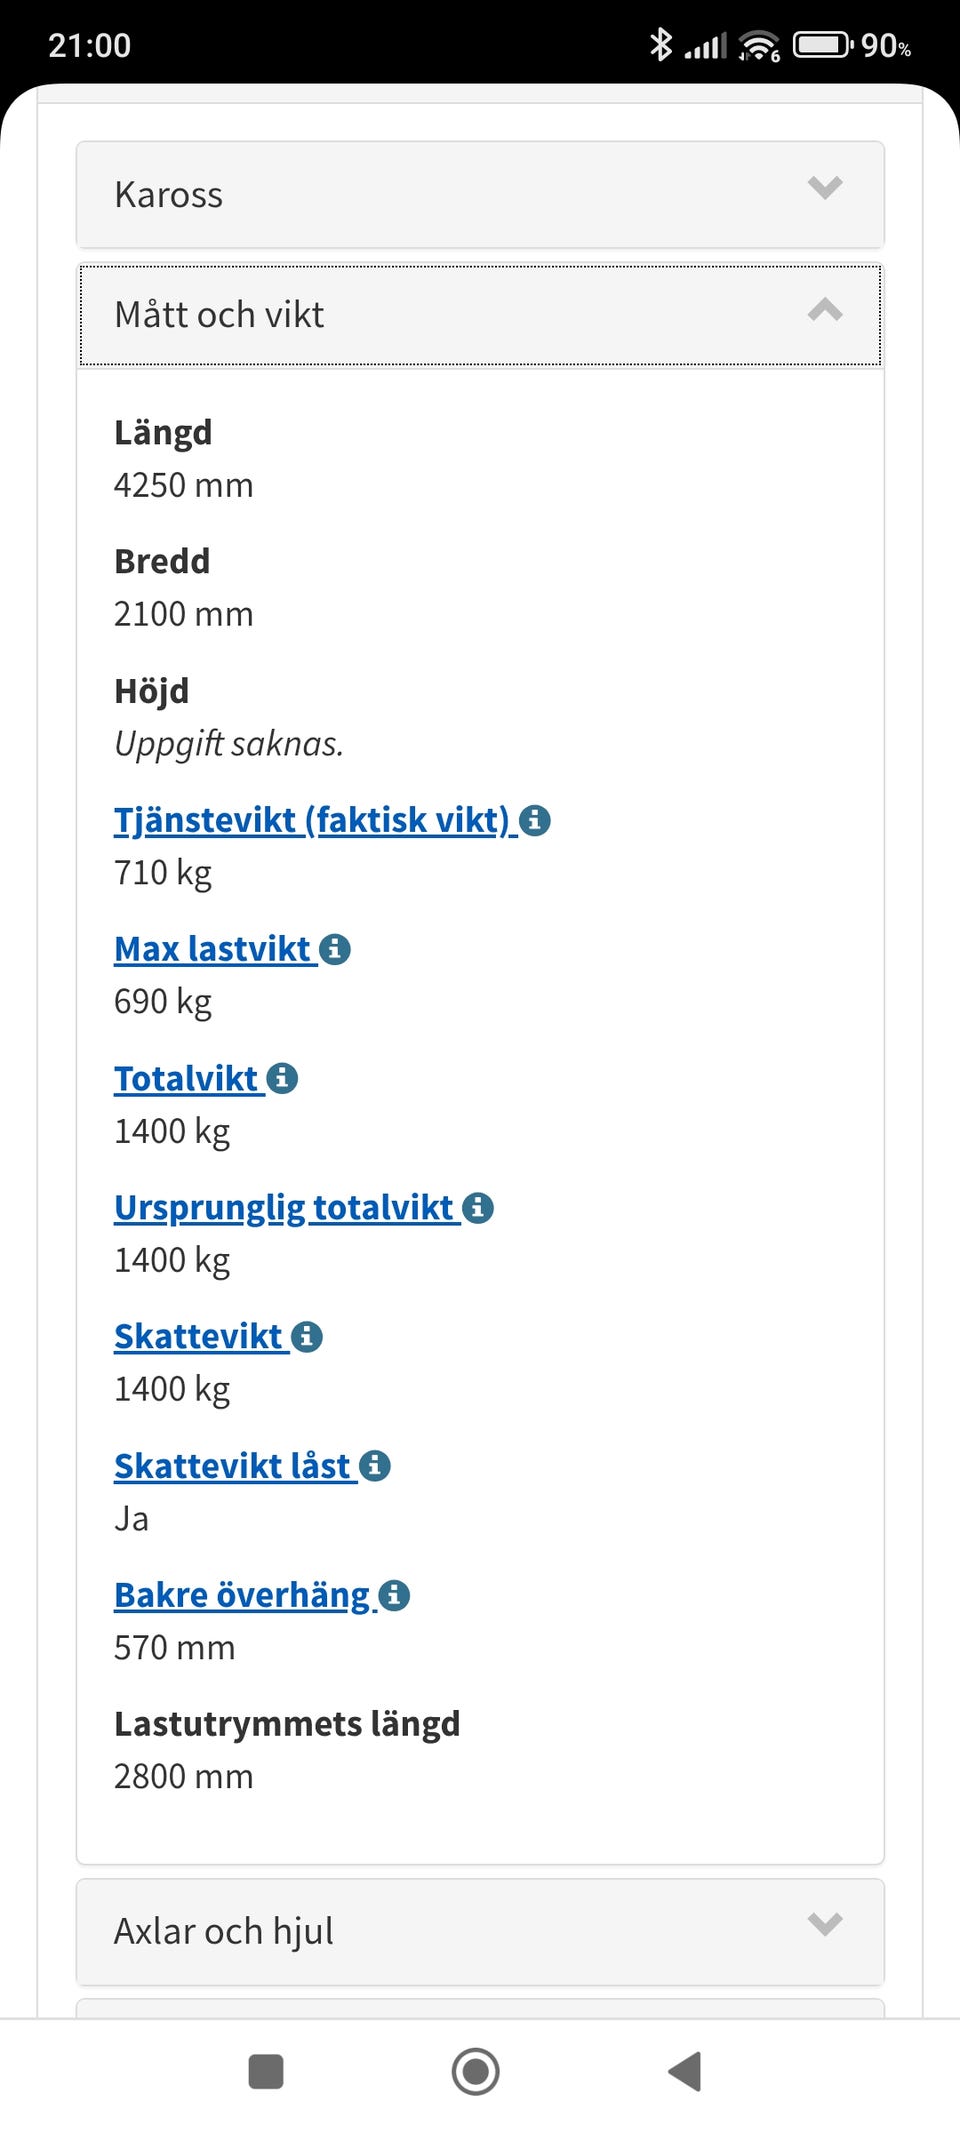Open the Tjänstevikt (faktisk vikt) link
This screenshot has height=2133, width=960.
click(311, 821)
